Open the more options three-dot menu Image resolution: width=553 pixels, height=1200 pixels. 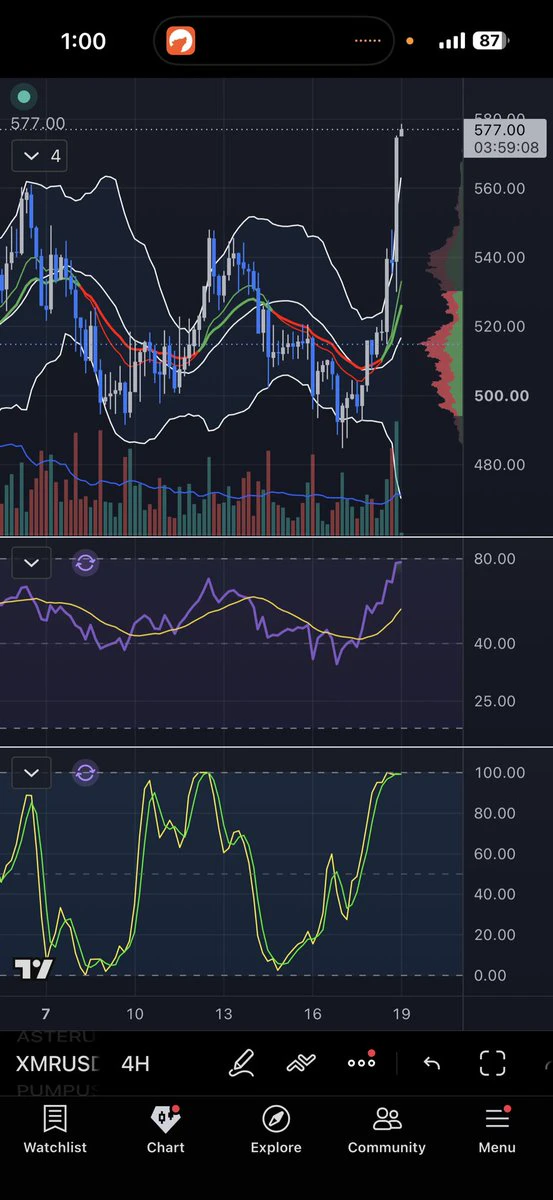tap(361, 1062)
